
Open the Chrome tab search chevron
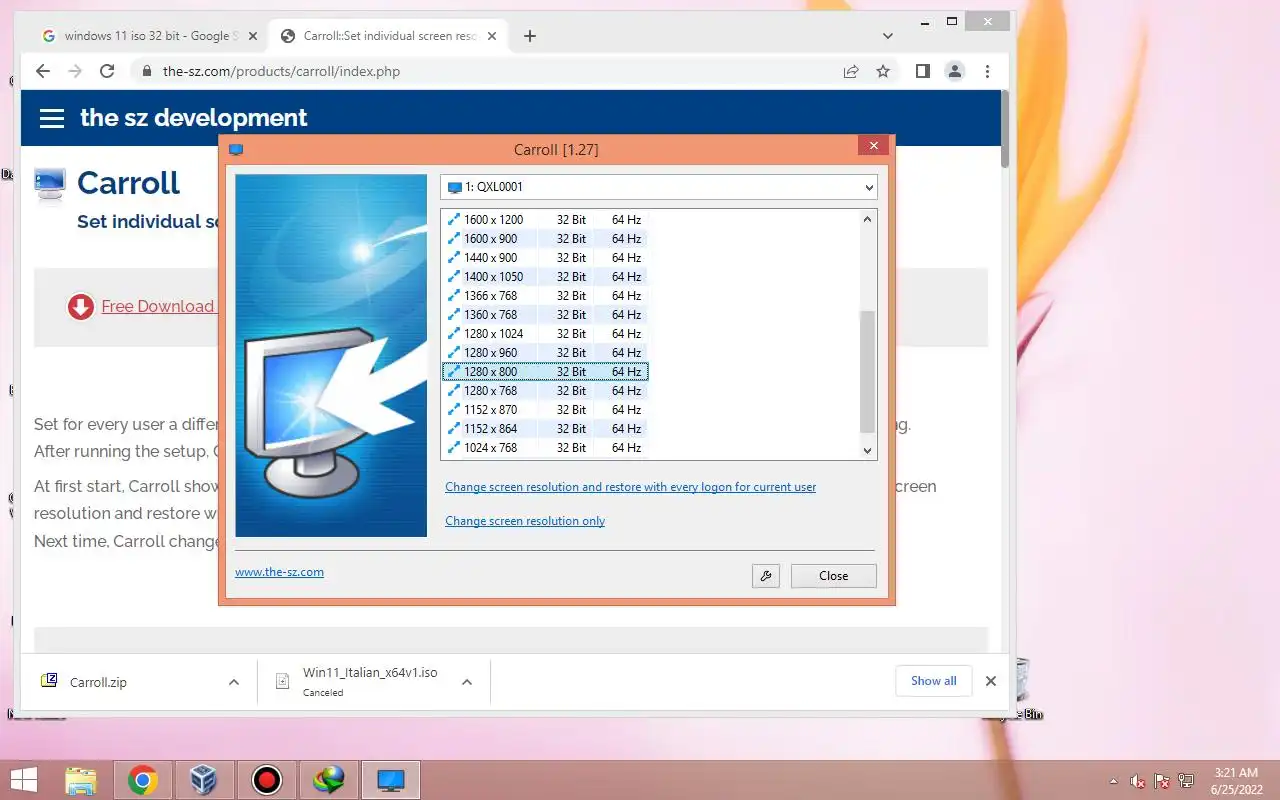click(888, 36)
